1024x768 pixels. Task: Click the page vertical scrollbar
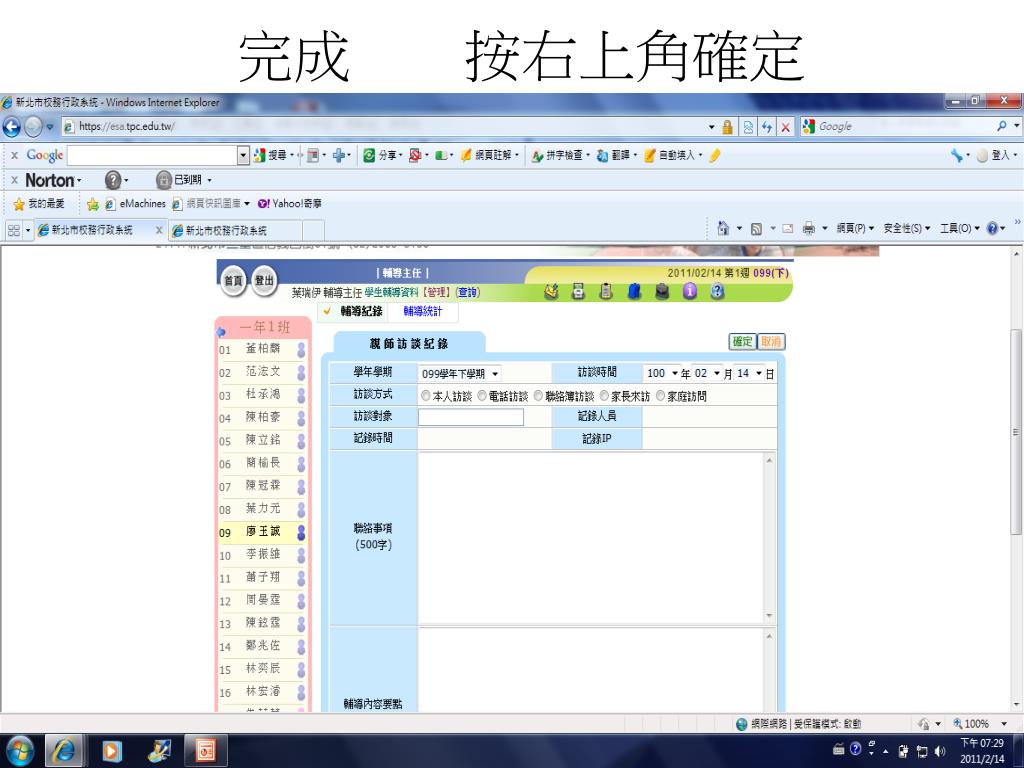point(1016,431)
